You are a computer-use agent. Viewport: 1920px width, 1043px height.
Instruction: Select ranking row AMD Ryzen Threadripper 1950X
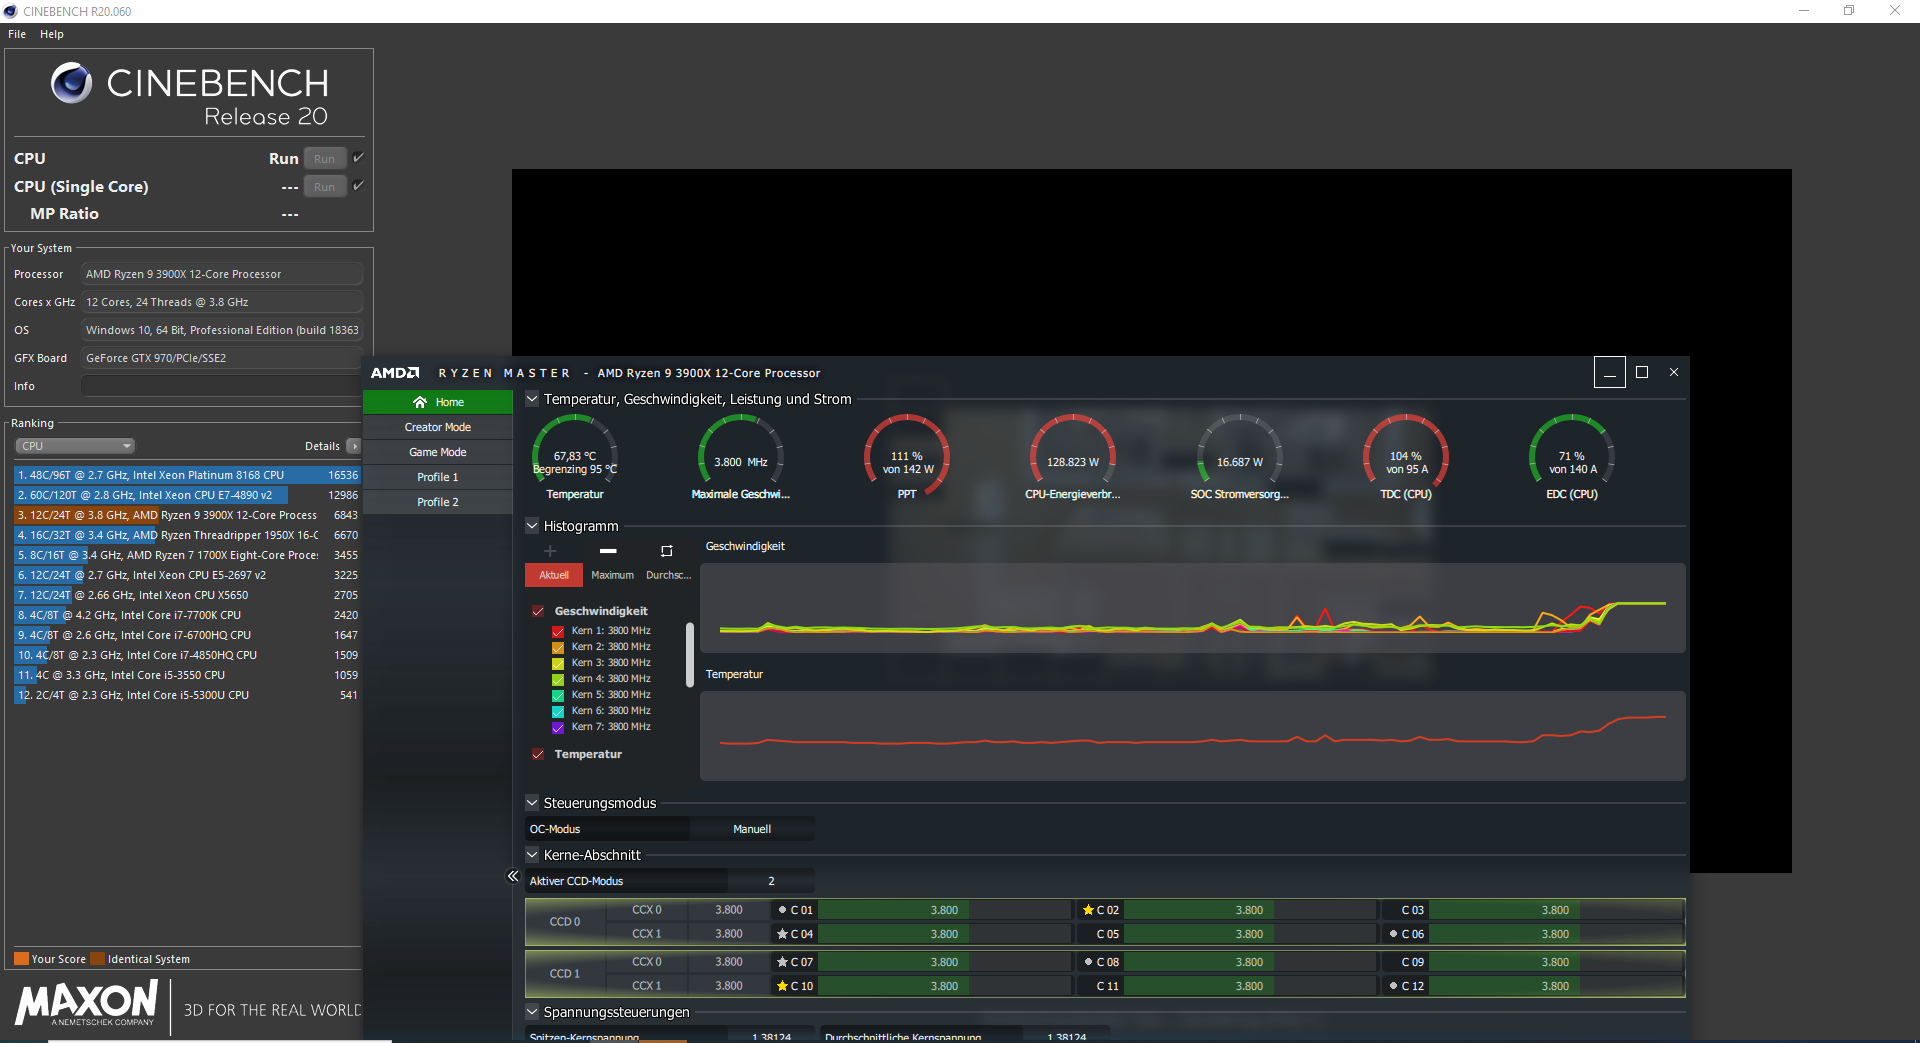(x=187, y=535)
